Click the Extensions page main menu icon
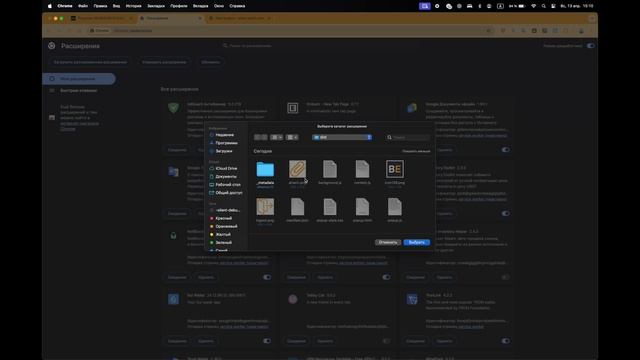640x360 pixels. coord(51,46)
